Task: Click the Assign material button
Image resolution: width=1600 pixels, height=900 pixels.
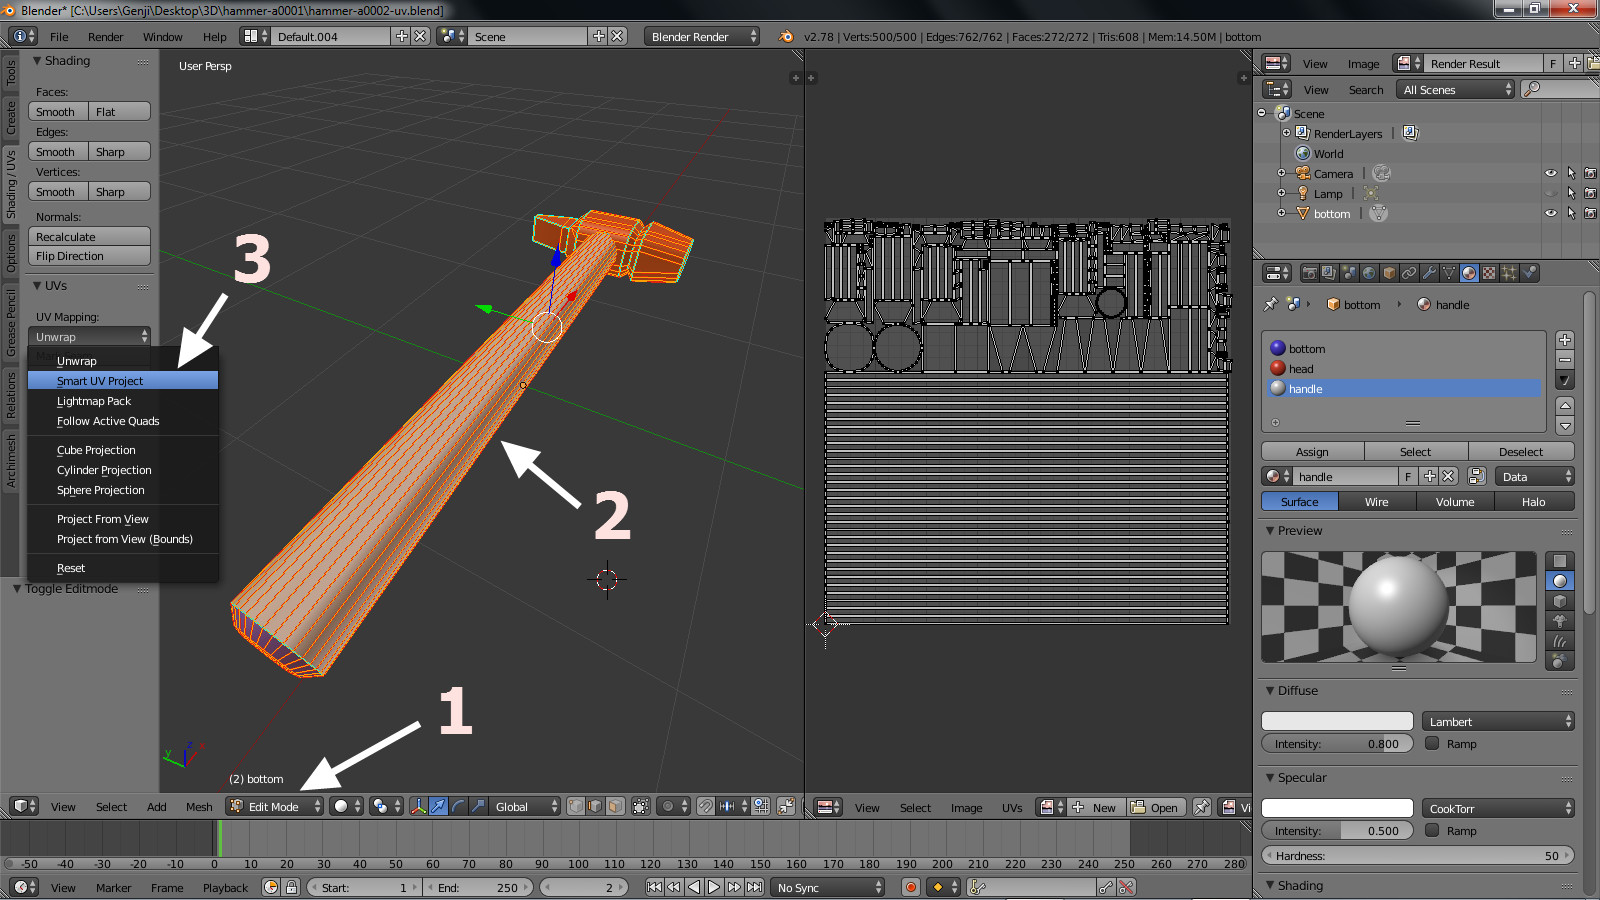Action: point(1312,452)
